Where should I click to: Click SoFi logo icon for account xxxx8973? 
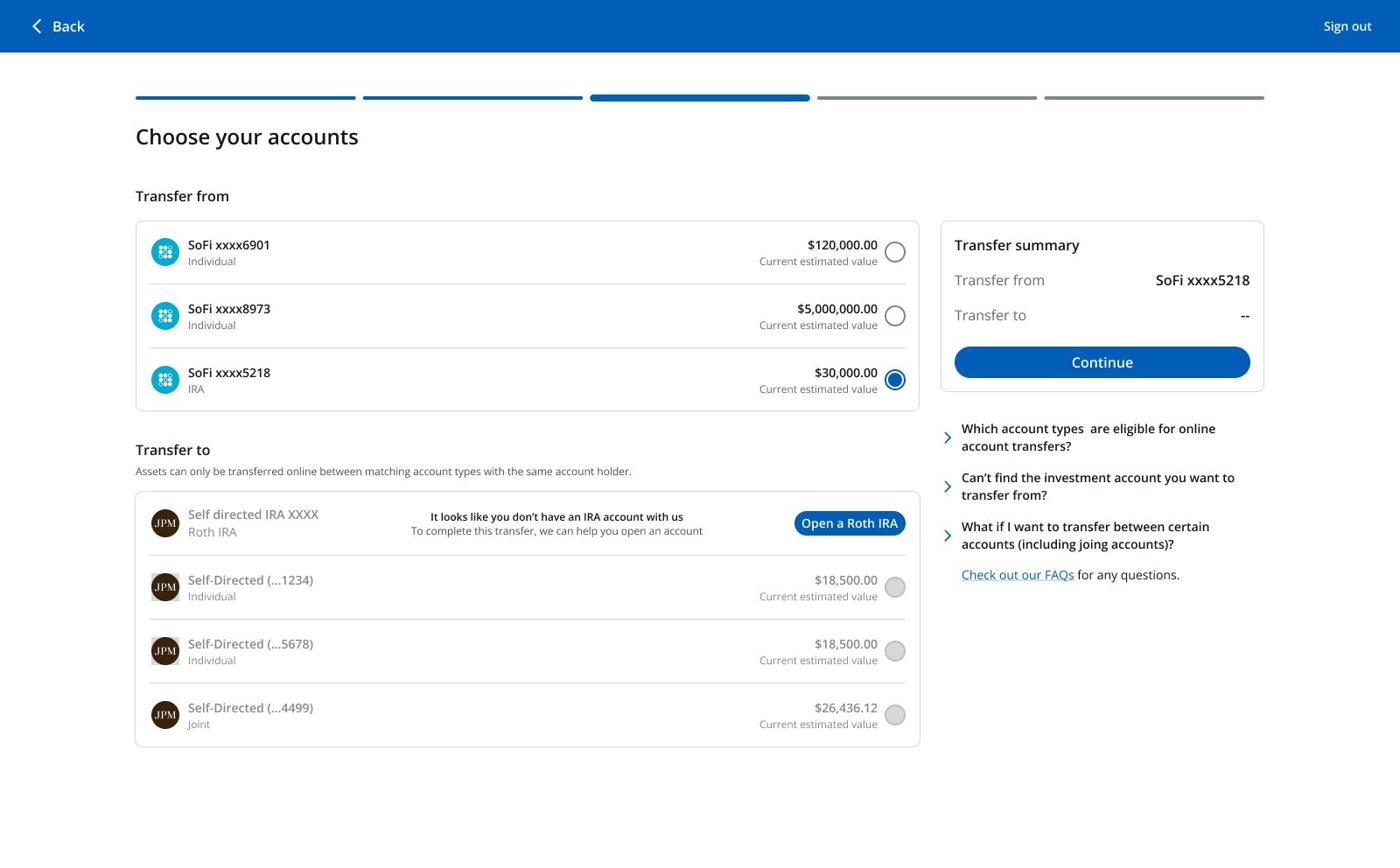pyautogui.click(x=165, y=316)
